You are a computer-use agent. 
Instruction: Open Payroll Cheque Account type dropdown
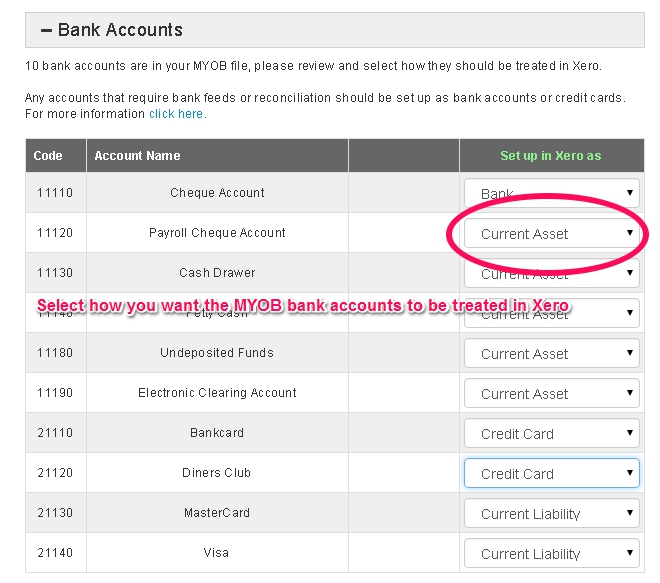click(x=551, y=234)
